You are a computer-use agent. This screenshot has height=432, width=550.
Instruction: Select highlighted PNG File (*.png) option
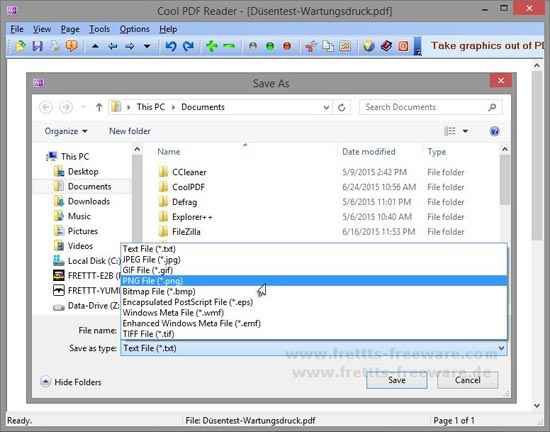[314, 281]
